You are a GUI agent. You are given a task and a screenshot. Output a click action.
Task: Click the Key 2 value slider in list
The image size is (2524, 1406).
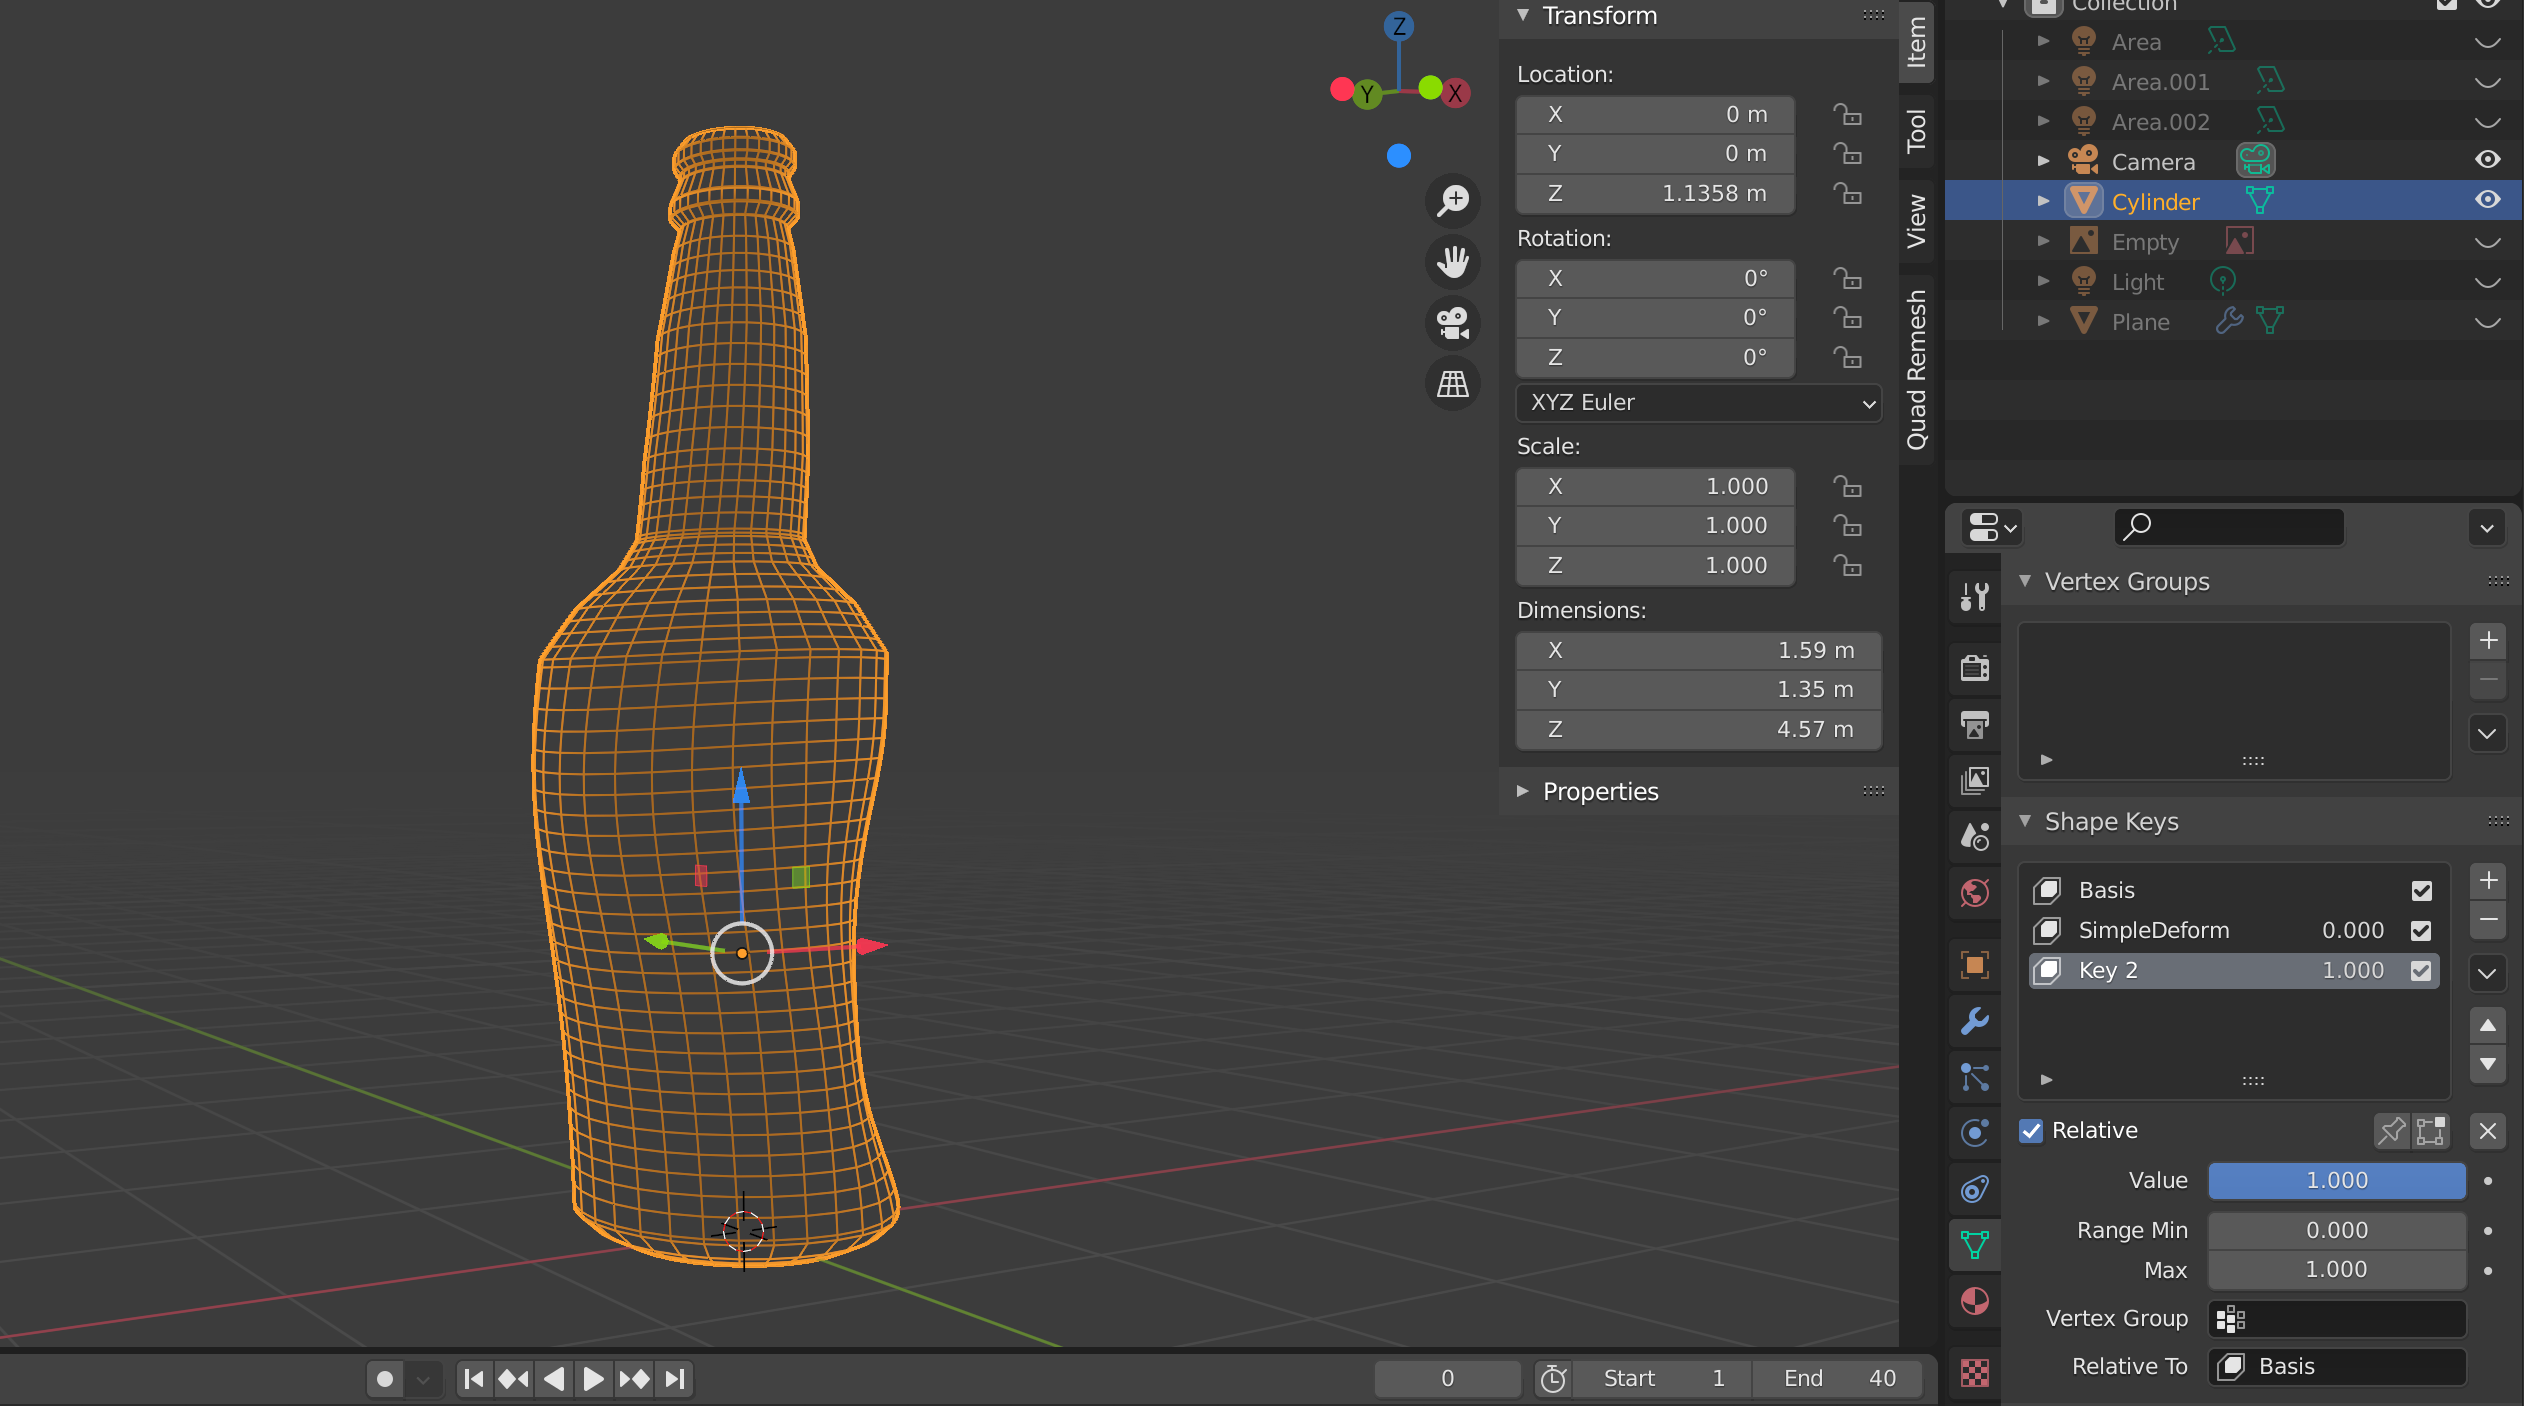pyautogui.click(x=2352, y=971)
